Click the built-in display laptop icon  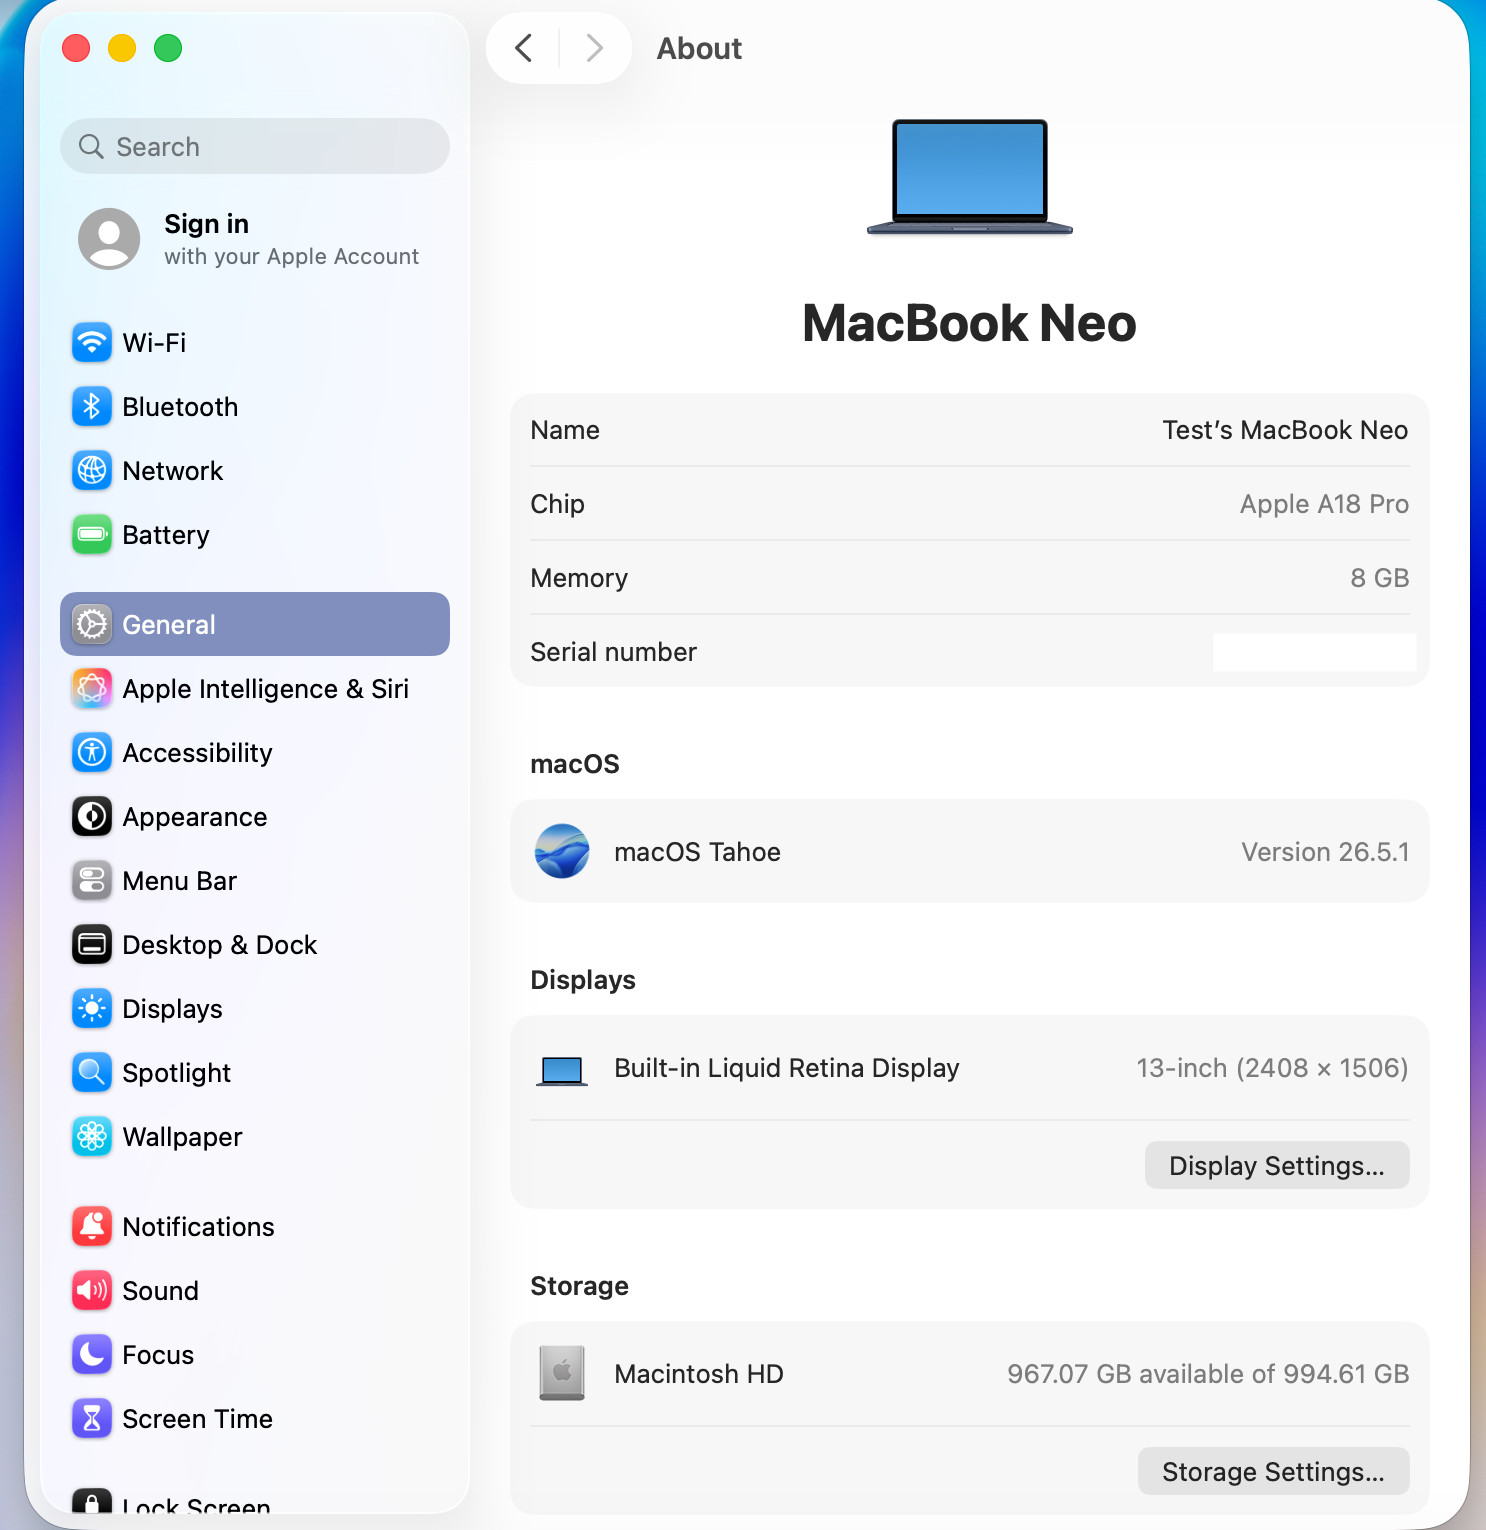(562, 1070)
